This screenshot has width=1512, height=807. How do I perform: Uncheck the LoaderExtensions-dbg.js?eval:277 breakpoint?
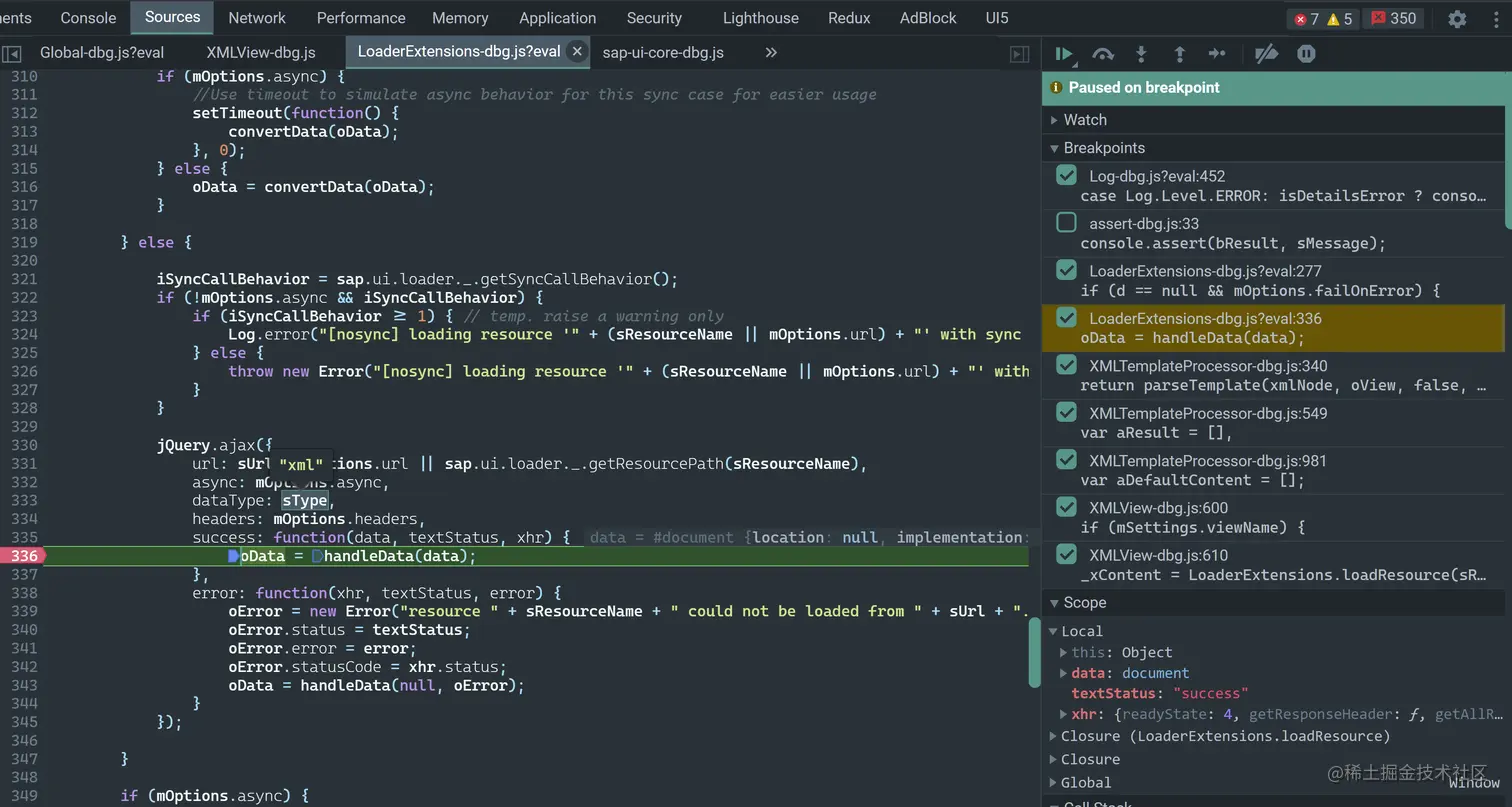click(x=1067, y=270)
